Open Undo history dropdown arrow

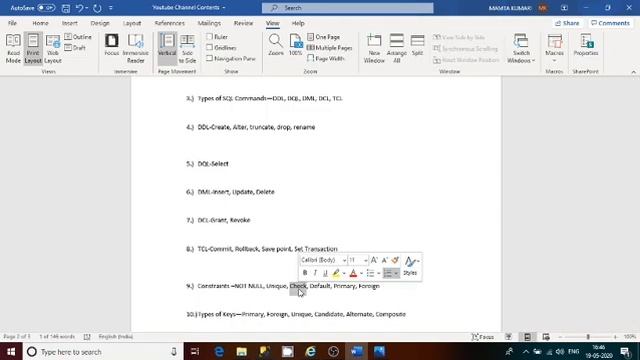(x=87, y=8)
